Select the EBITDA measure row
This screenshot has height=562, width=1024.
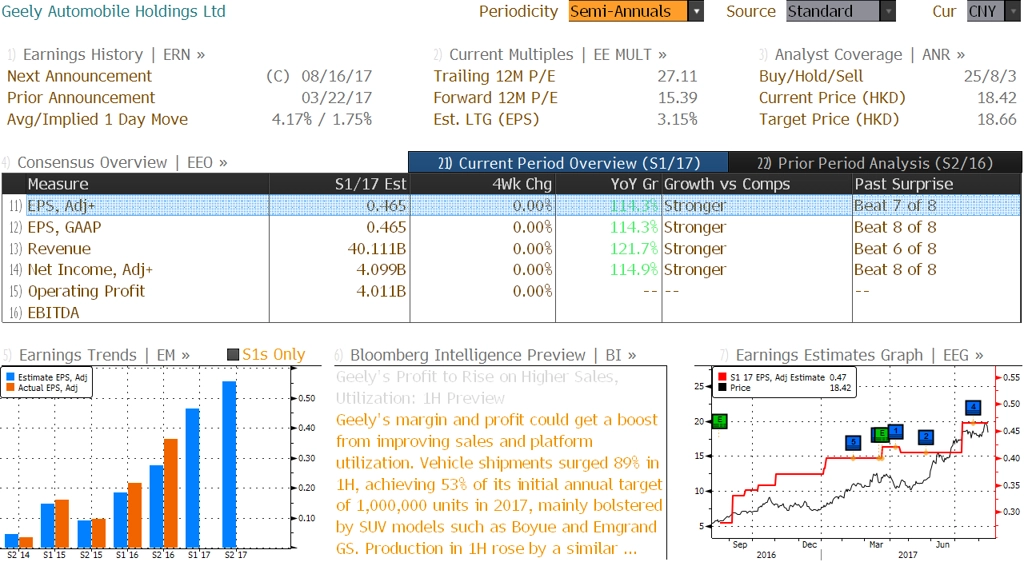(x=511, y=313)
